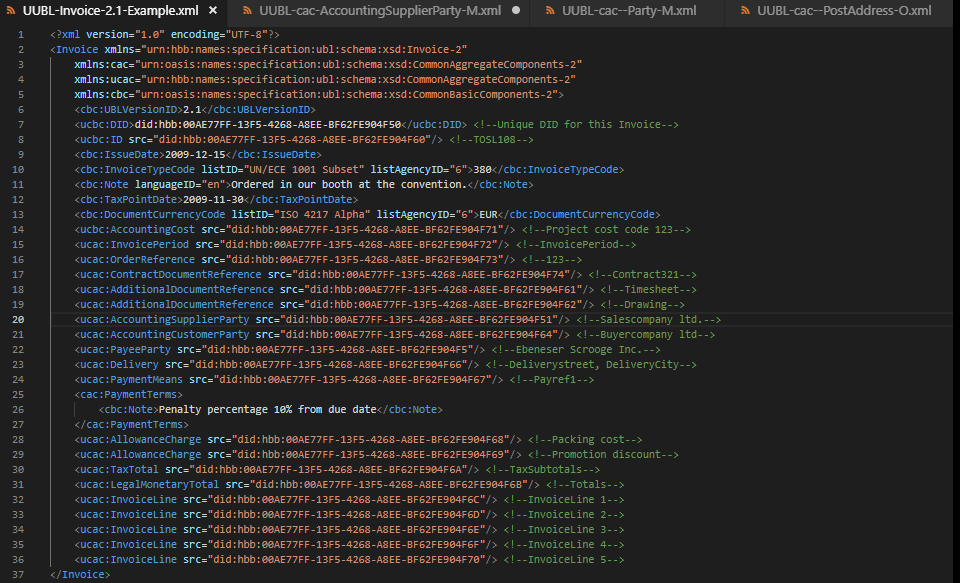Click the ucac:ContractDocumentReference tag name

click(x=171, y=275)
